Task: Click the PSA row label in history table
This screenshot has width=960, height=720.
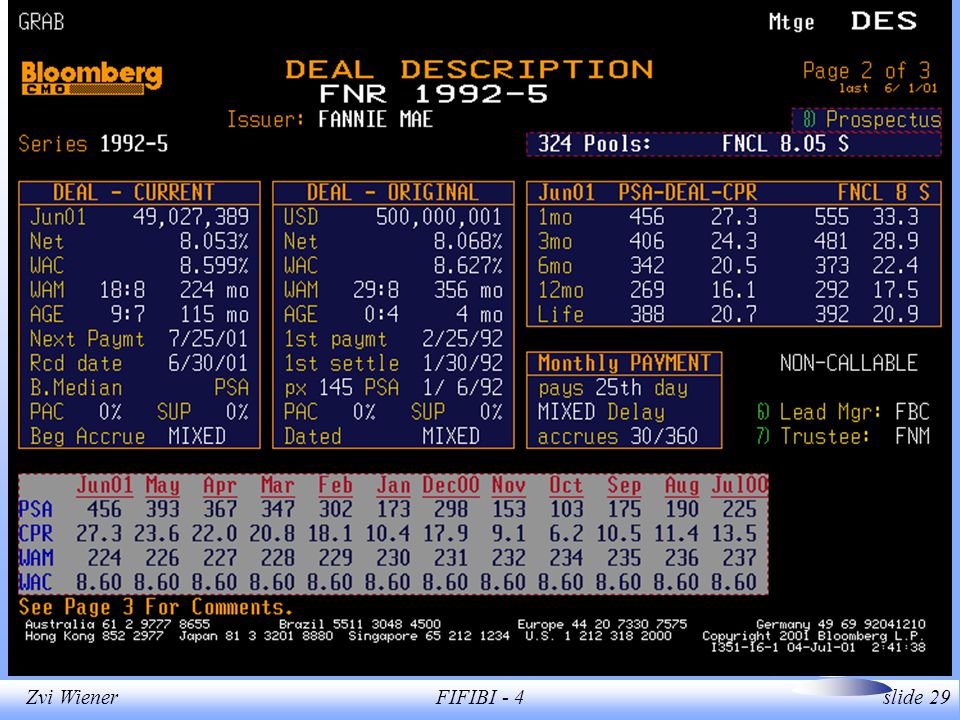Action: click(36, 509)
